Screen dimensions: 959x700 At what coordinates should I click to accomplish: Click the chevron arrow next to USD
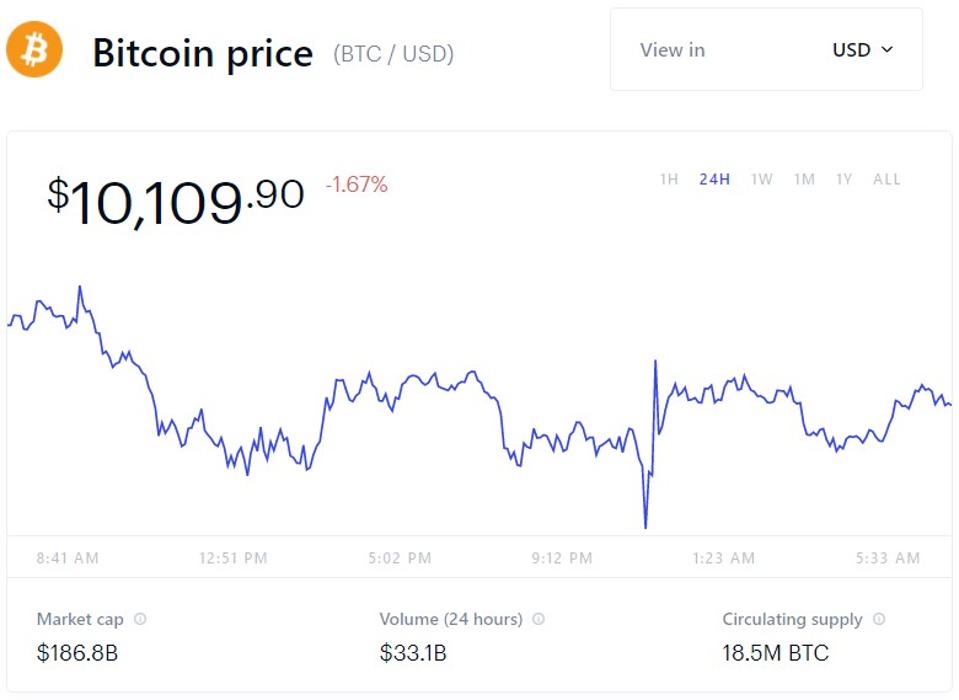point(886,50)
